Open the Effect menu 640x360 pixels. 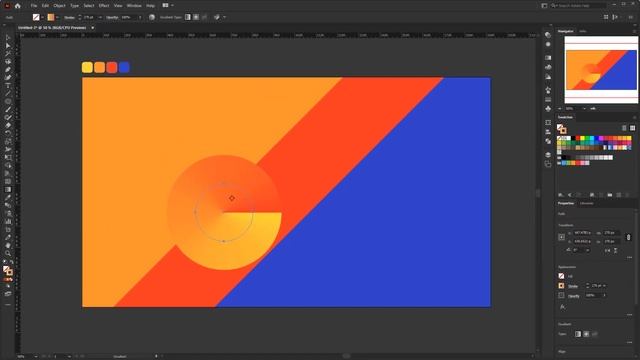click(x=104, y=6)
